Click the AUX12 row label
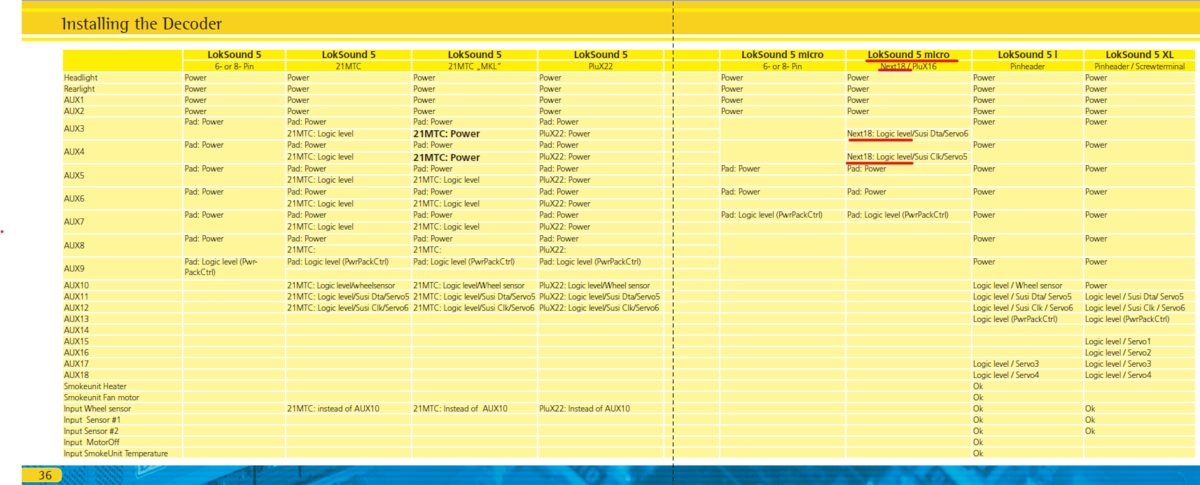 point(77,307)
